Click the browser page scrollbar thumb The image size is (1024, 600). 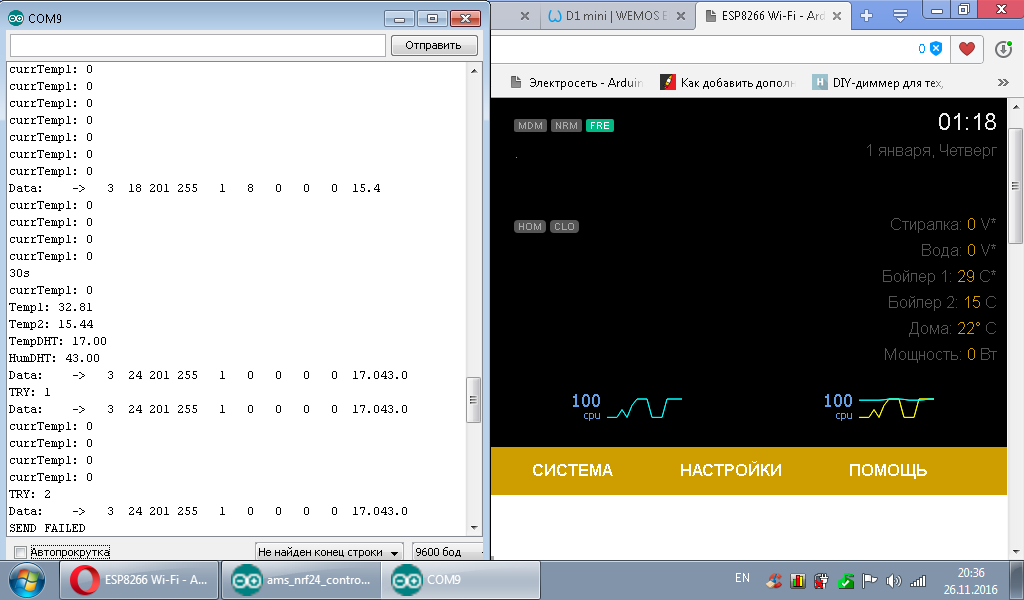pyautogui.click(x=1016, y=186)
